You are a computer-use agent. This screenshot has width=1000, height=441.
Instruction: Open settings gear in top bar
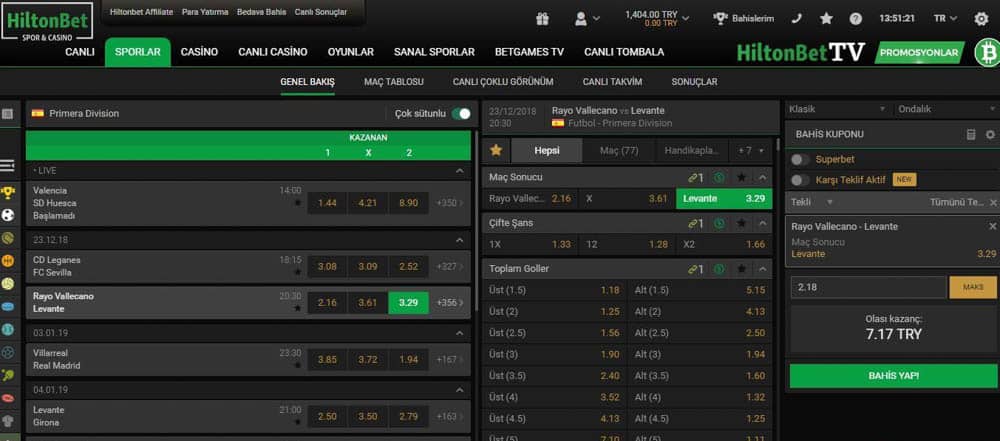coord(981,19)
